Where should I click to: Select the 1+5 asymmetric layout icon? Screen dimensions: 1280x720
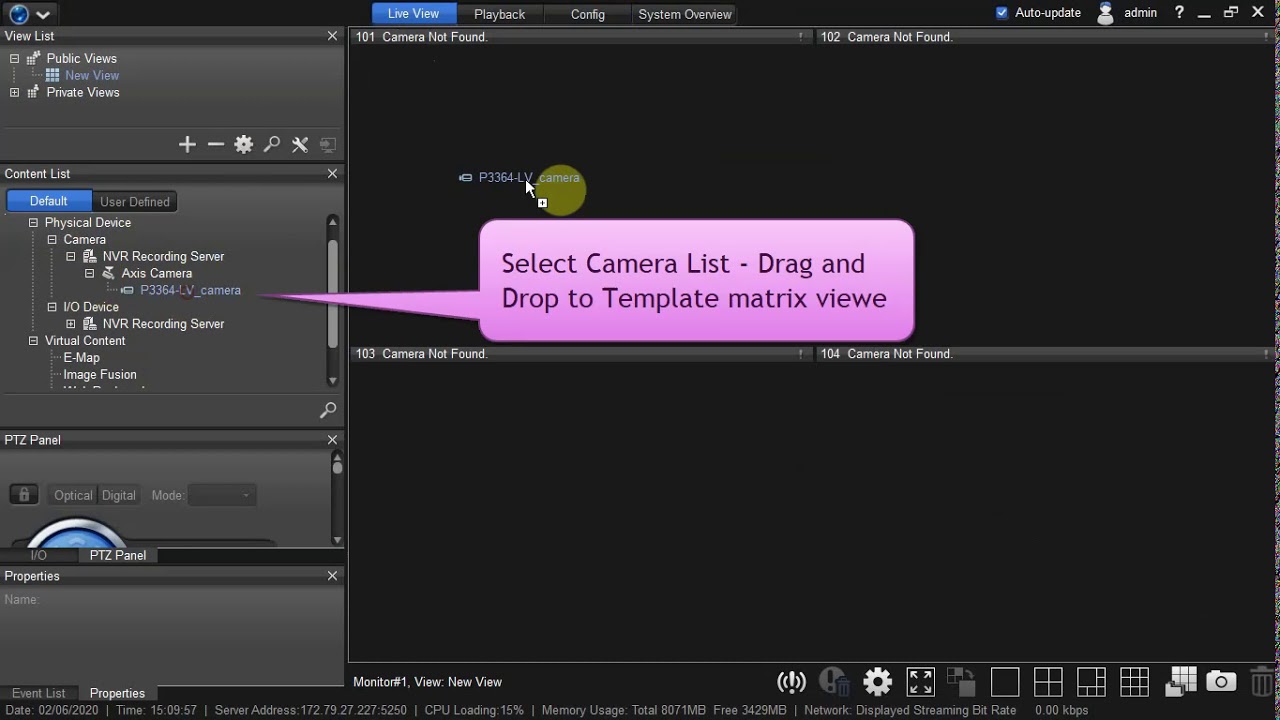click(1091, 682)
